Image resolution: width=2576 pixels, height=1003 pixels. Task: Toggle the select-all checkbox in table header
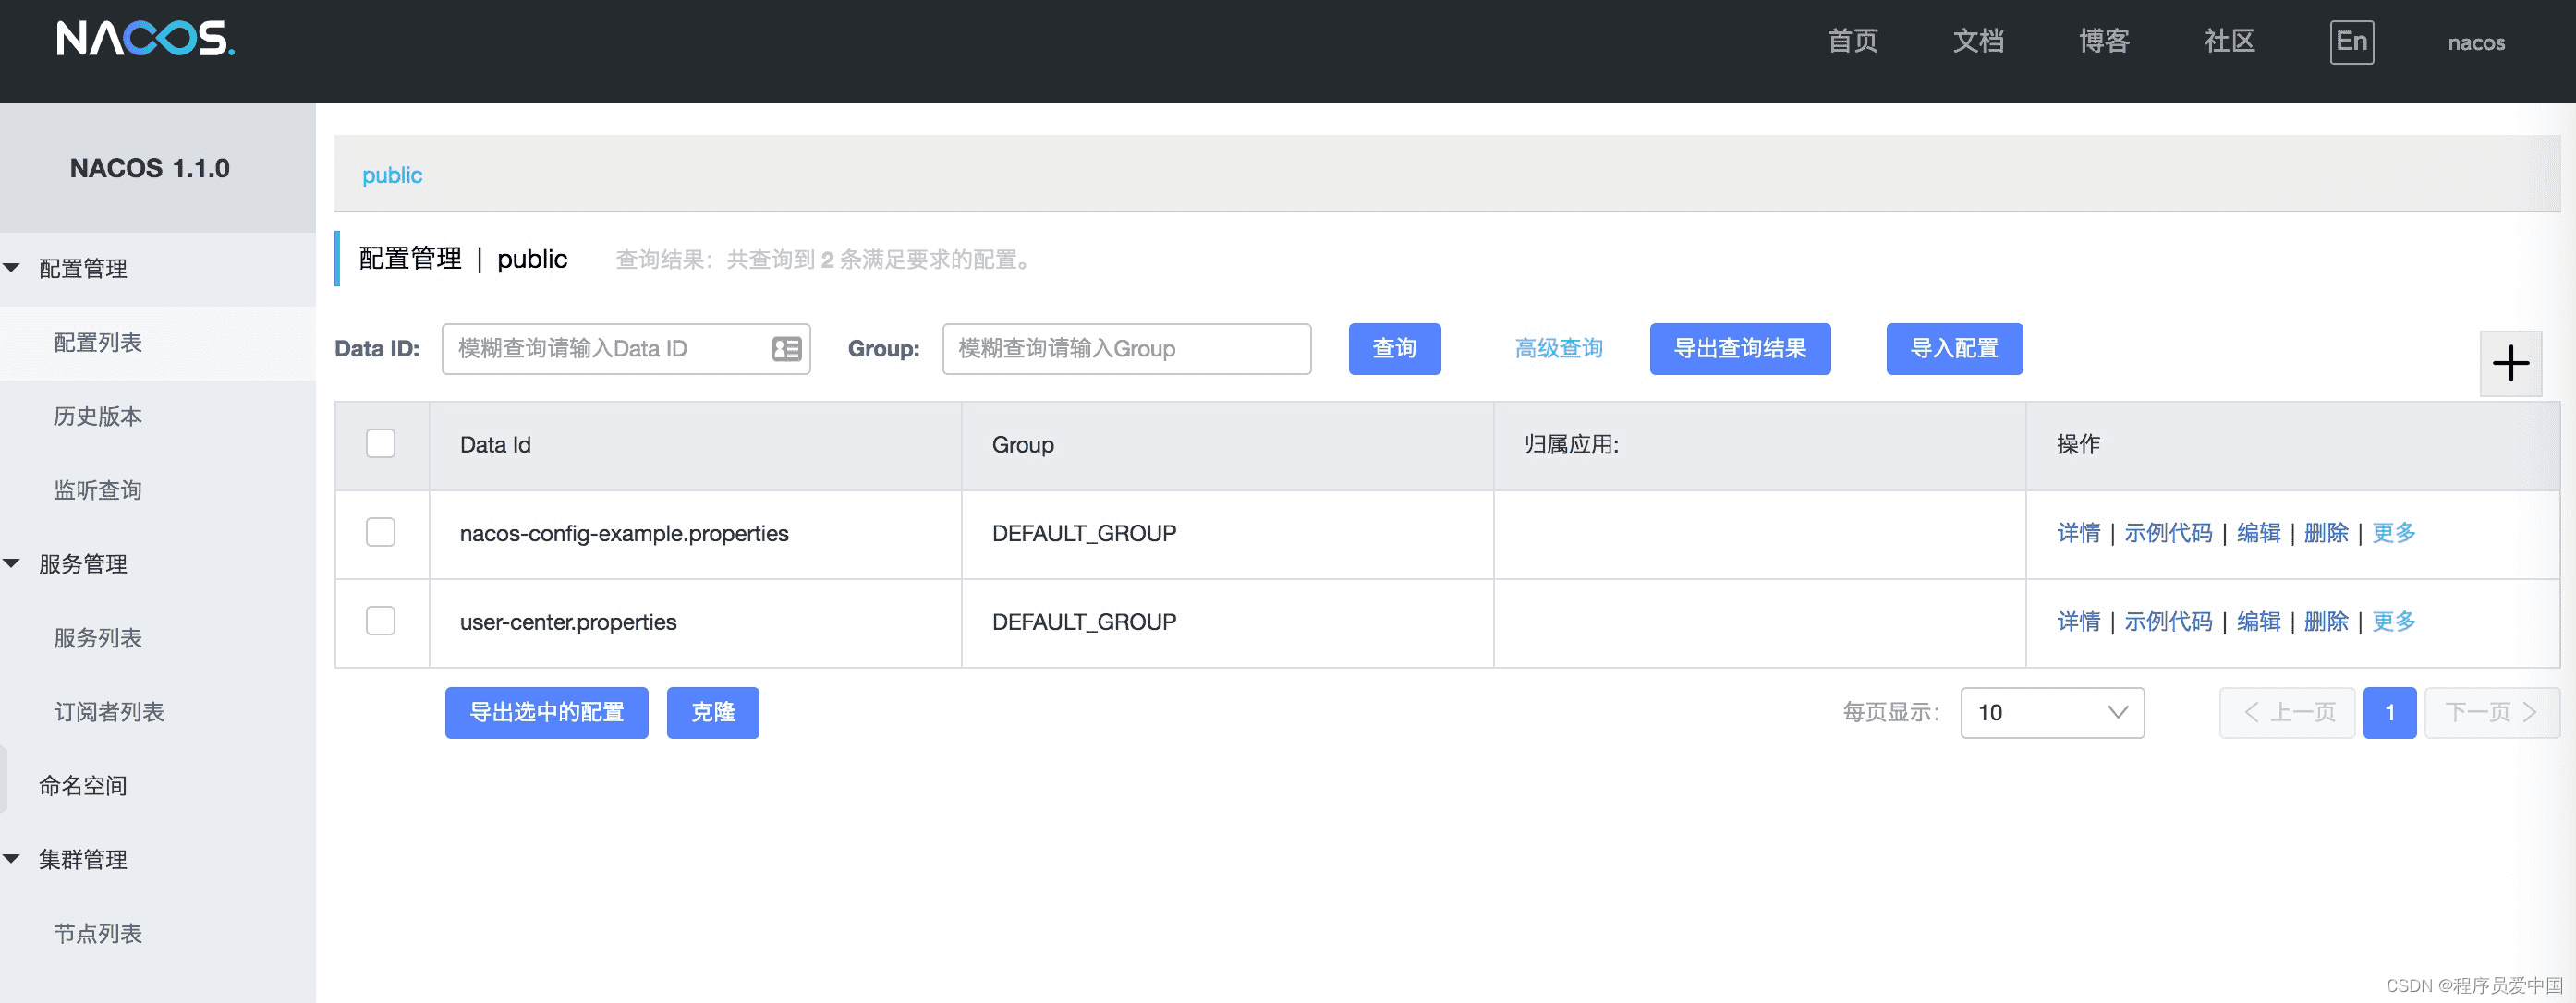tap(380, 443)
